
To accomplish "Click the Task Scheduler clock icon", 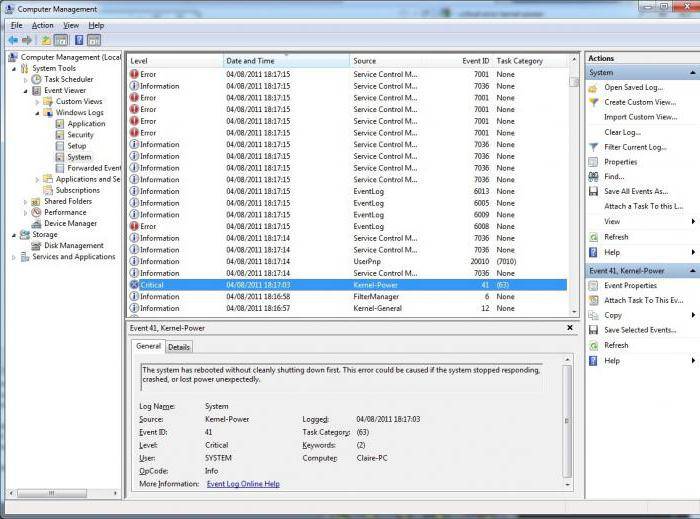I will click(x=37, y=79).
